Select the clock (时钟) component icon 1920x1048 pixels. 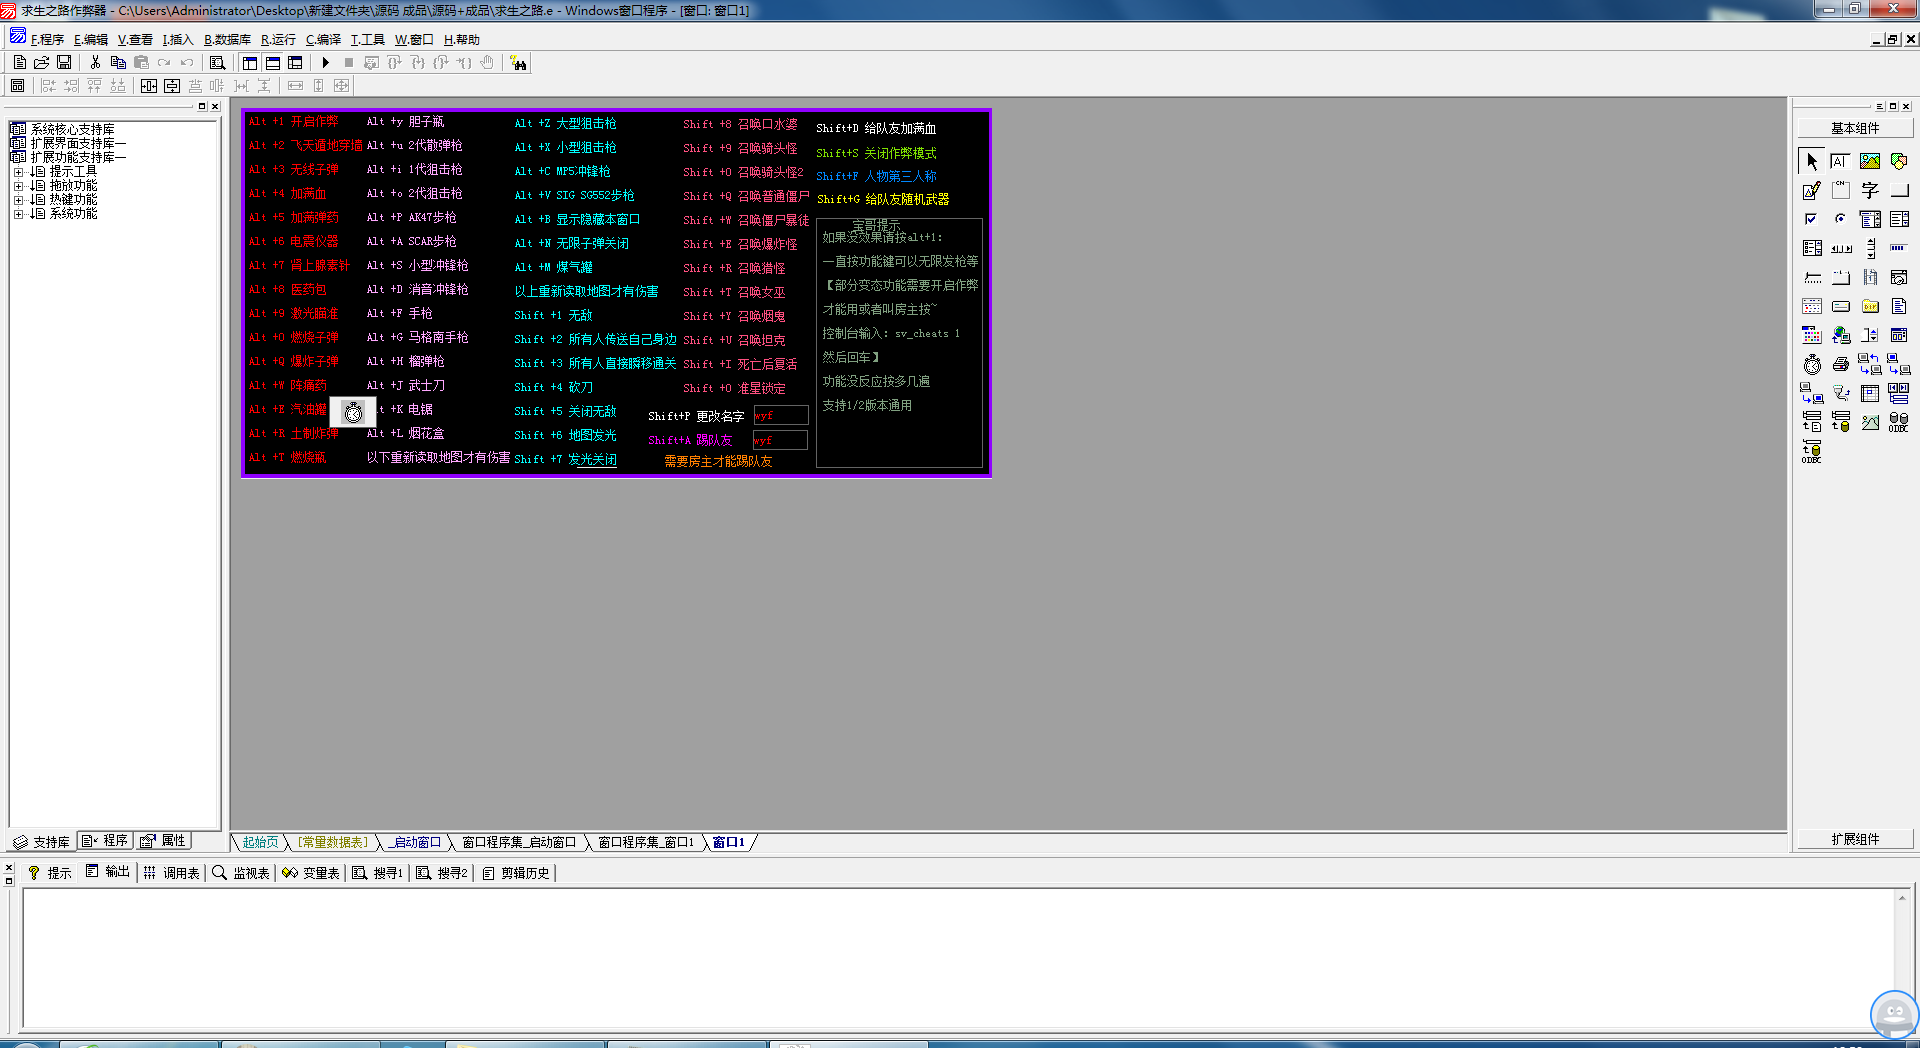(x=1812, y=362)
